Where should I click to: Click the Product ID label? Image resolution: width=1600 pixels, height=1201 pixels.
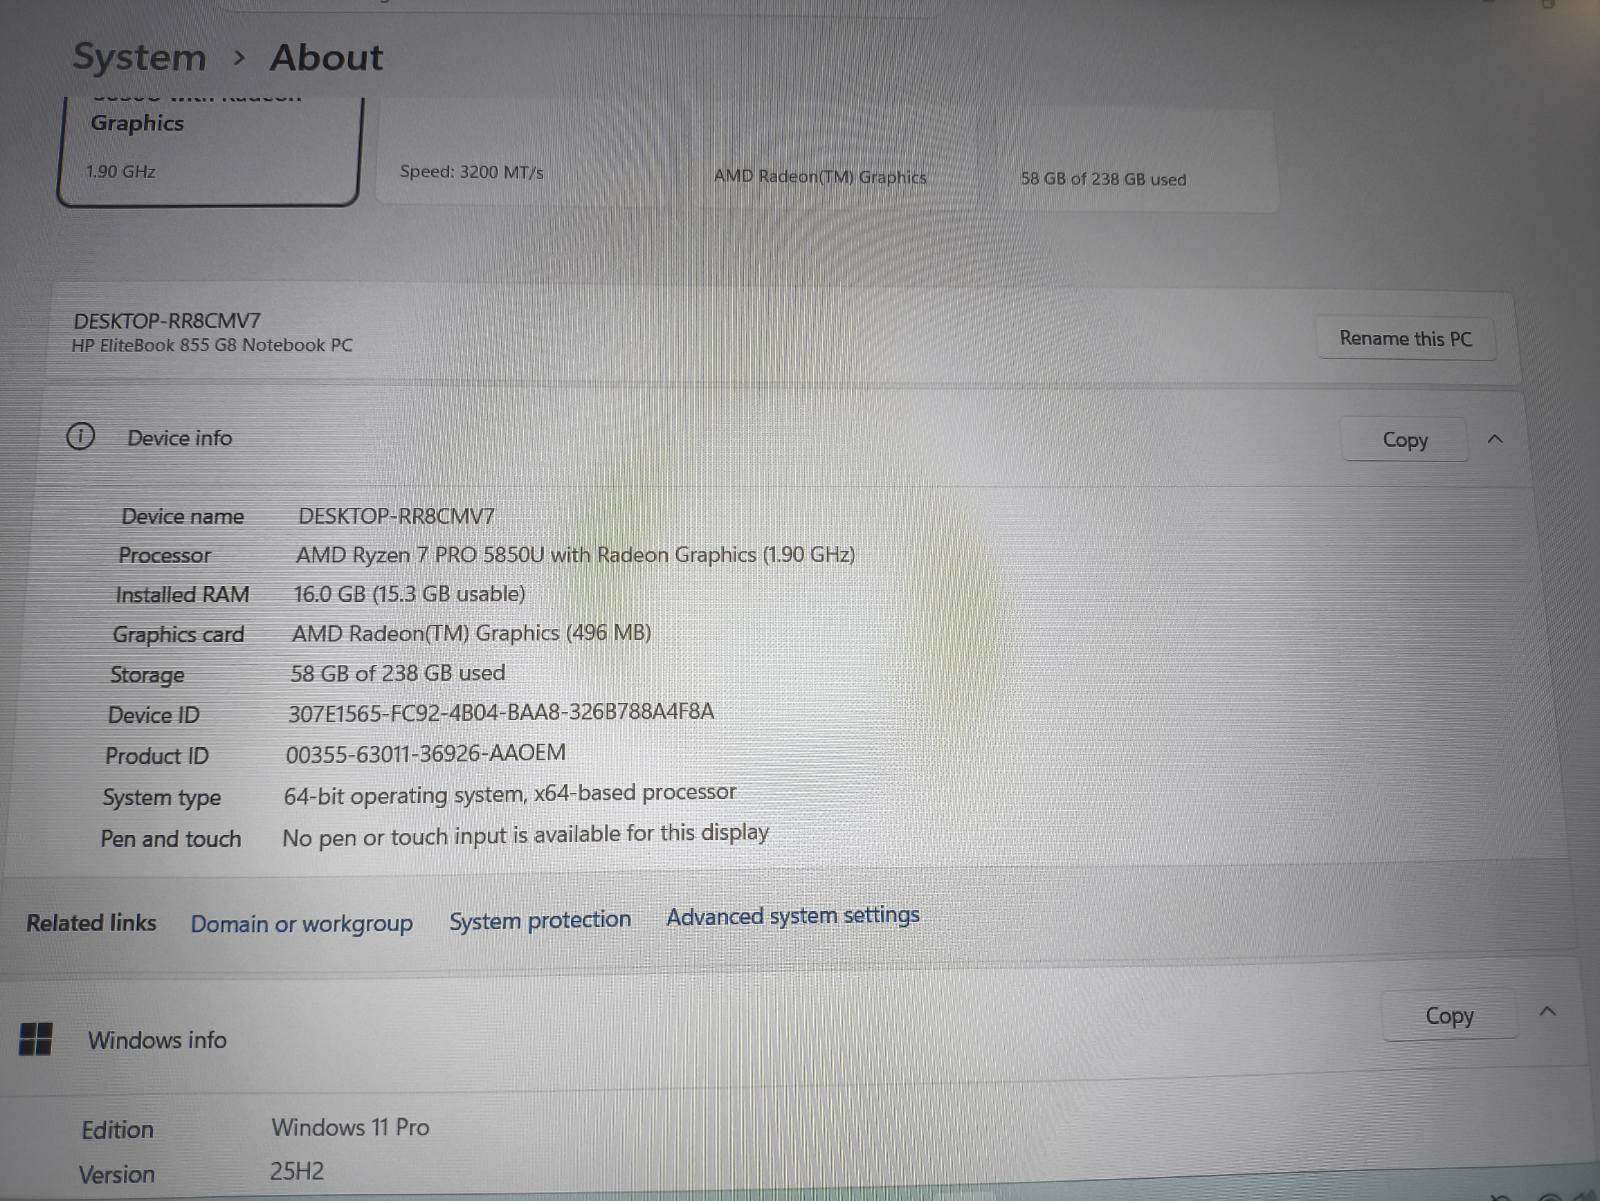coord(157,757)
